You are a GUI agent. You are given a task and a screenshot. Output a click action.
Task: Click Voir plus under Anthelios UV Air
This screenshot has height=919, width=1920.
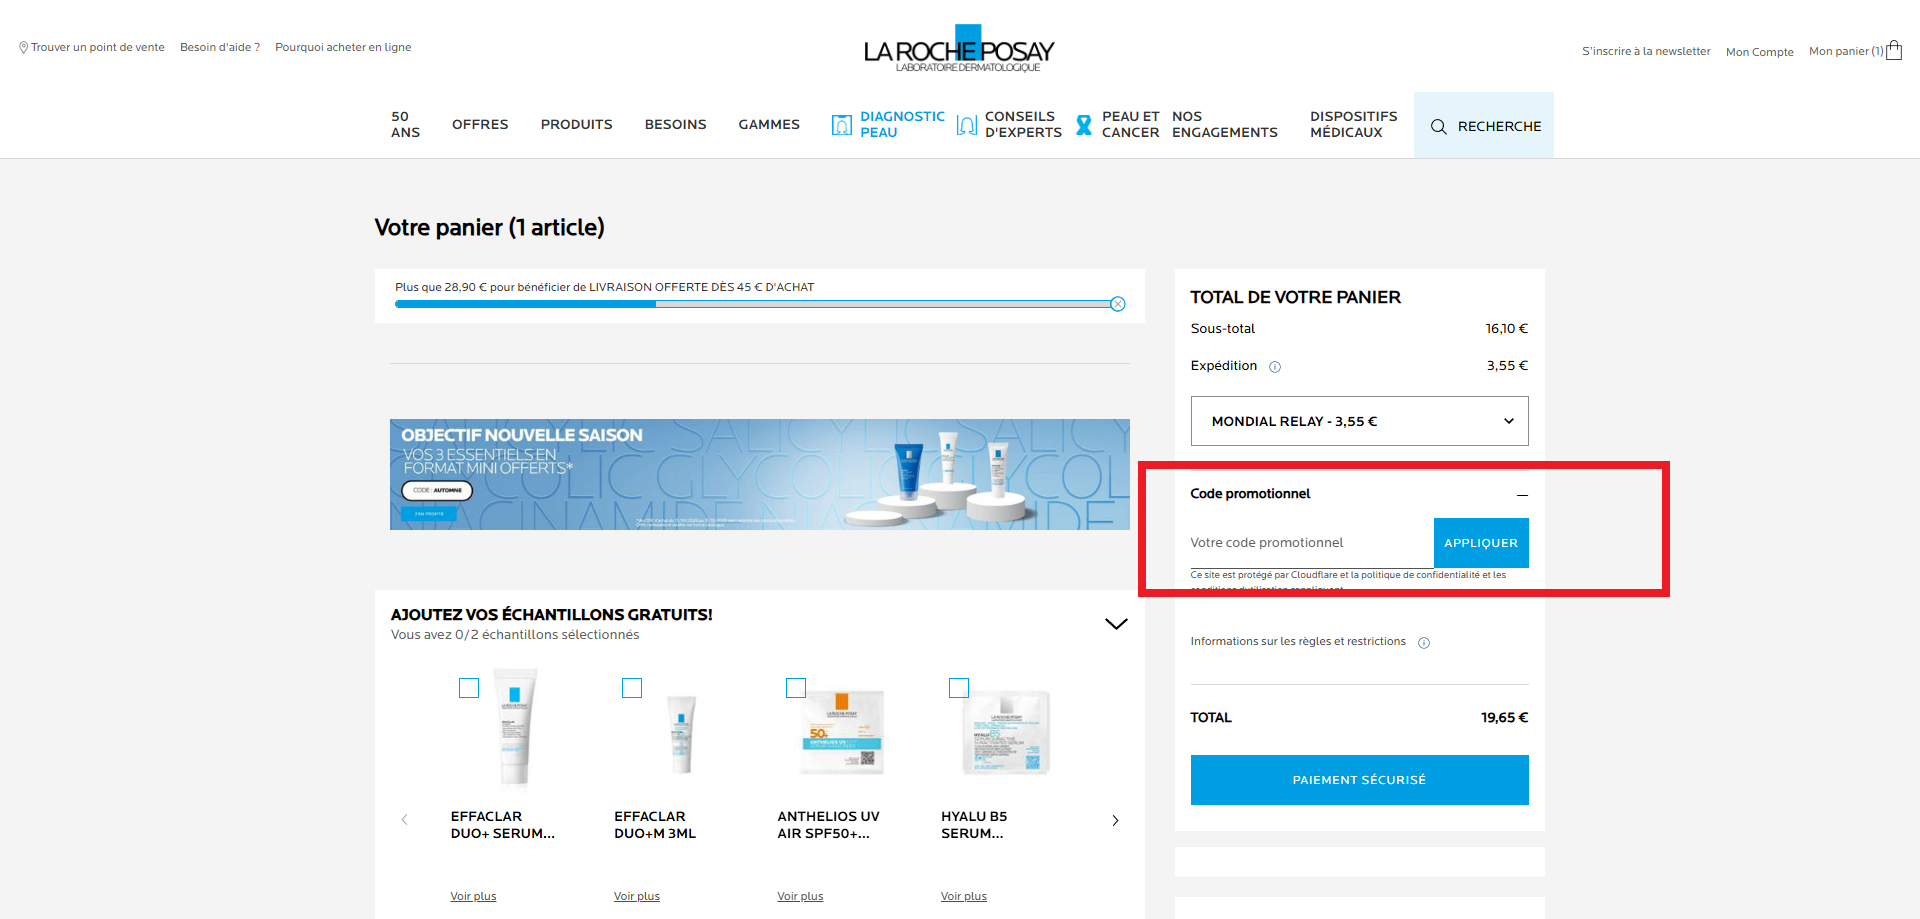[x=800, y=896]
